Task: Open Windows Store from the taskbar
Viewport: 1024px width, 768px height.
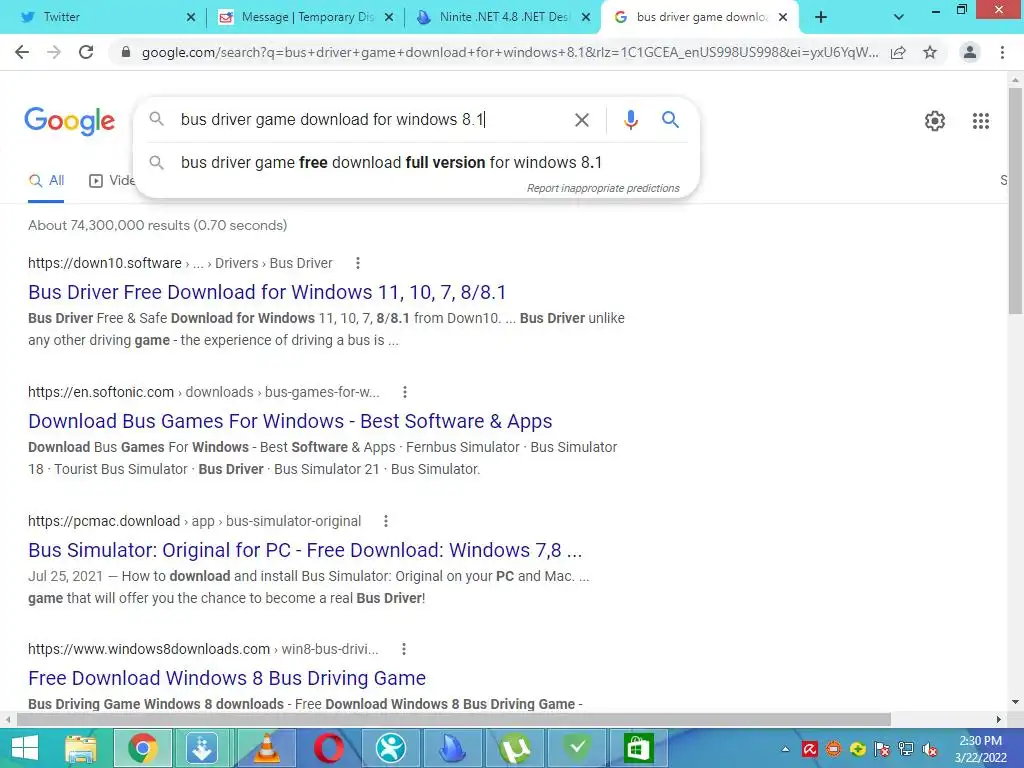Action: (638, 748)
